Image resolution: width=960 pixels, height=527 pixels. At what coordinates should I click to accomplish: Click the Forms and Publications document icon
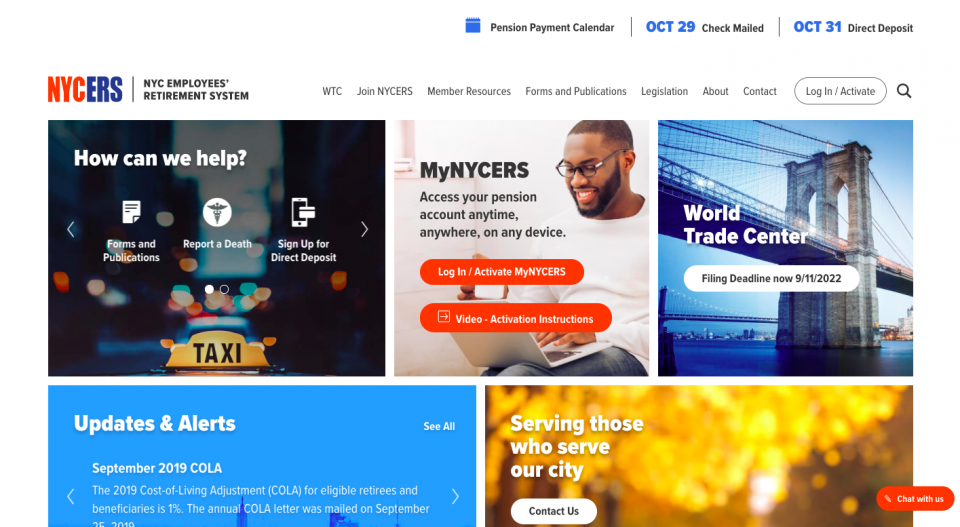point(131,212)
